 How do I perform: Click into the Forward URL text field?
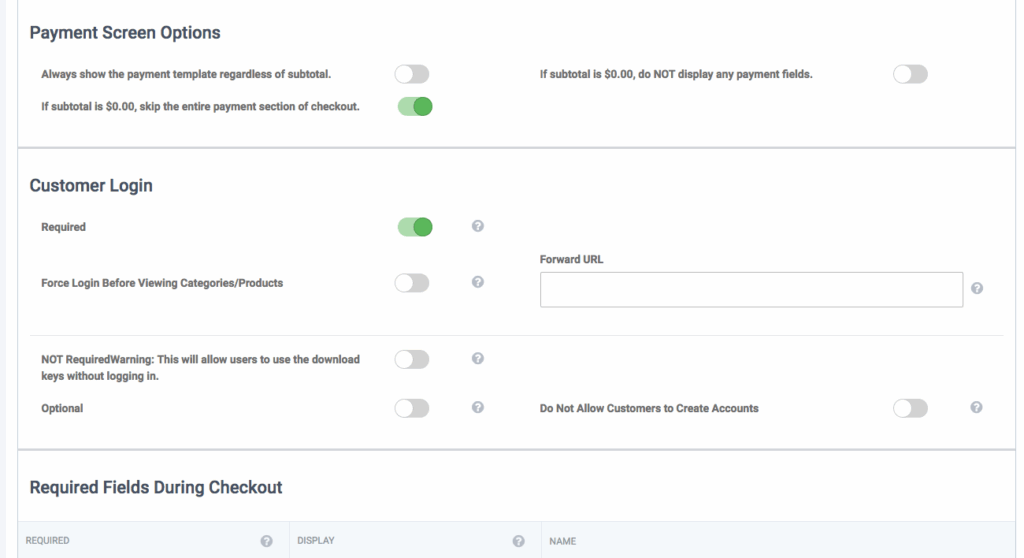coord(751,289)
